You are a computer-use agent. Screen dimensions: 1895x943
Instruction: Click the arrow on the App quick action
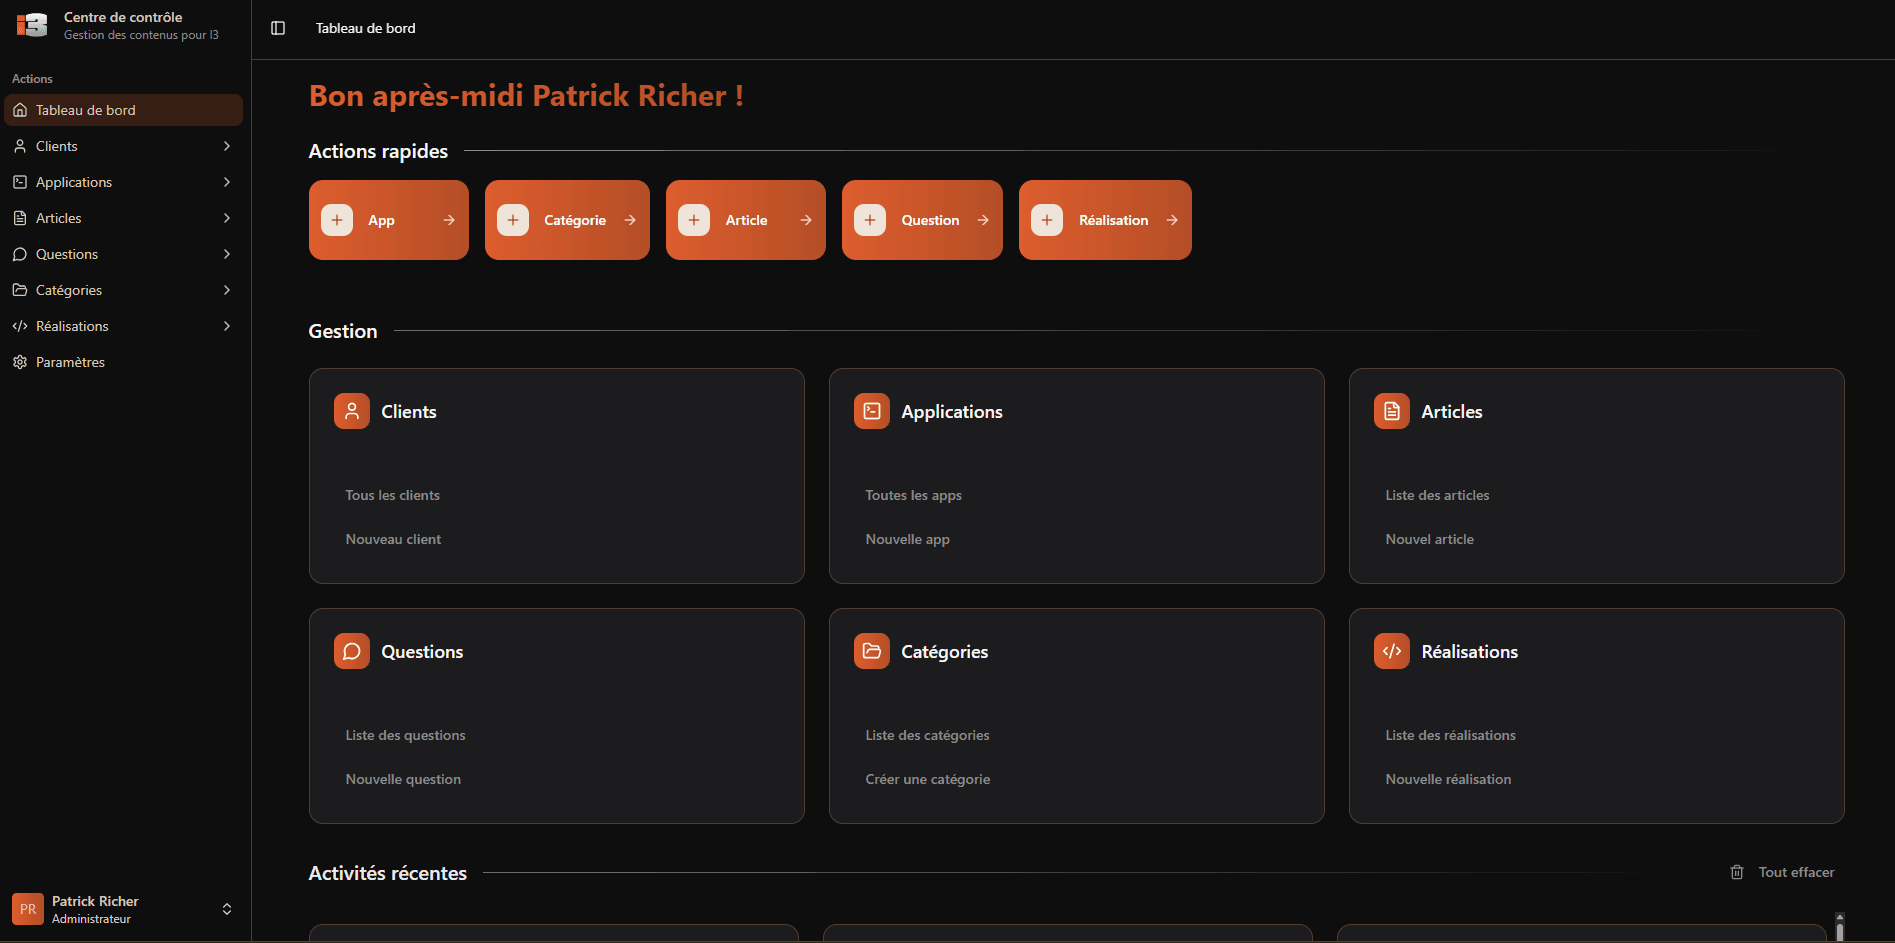(449, 220)
